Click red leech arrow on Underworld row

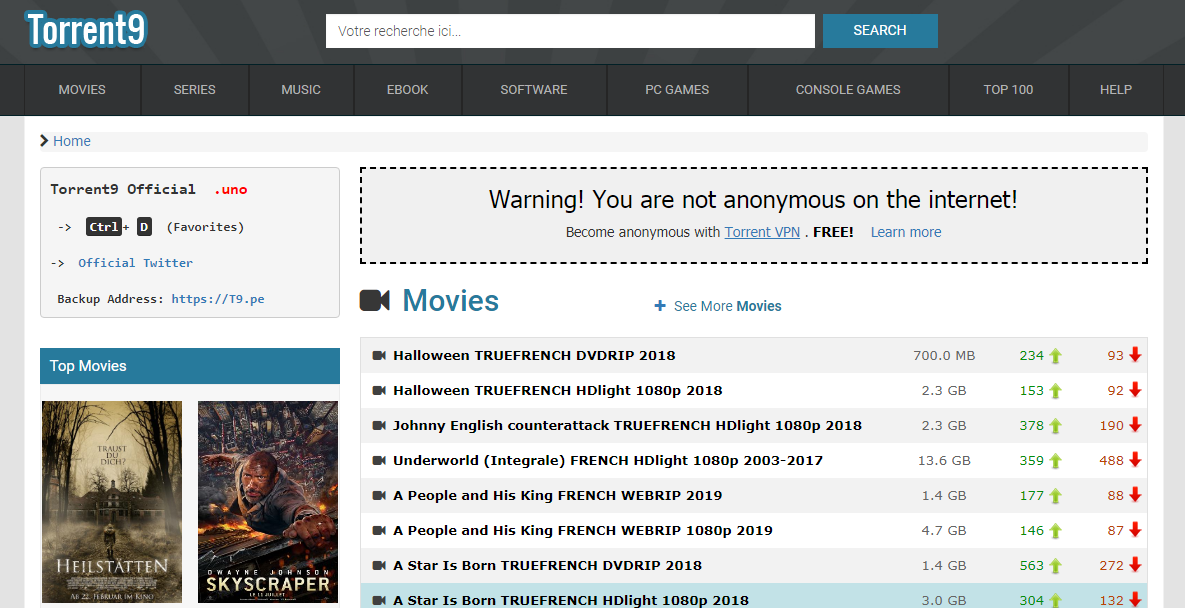point(1135,461)
